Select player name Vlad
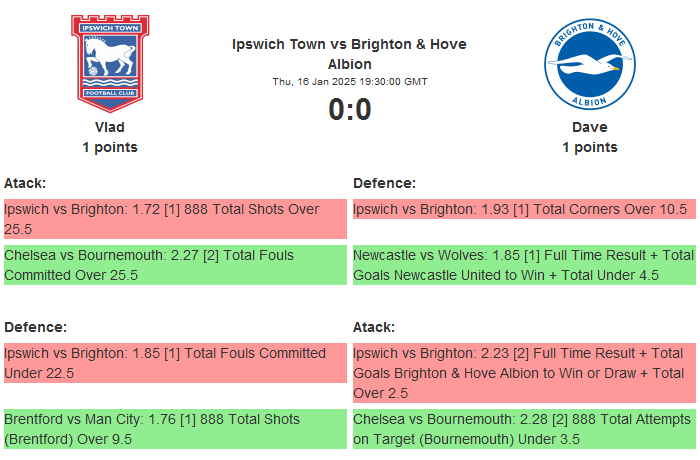700x460 pixels. click(x=110, y=127)
